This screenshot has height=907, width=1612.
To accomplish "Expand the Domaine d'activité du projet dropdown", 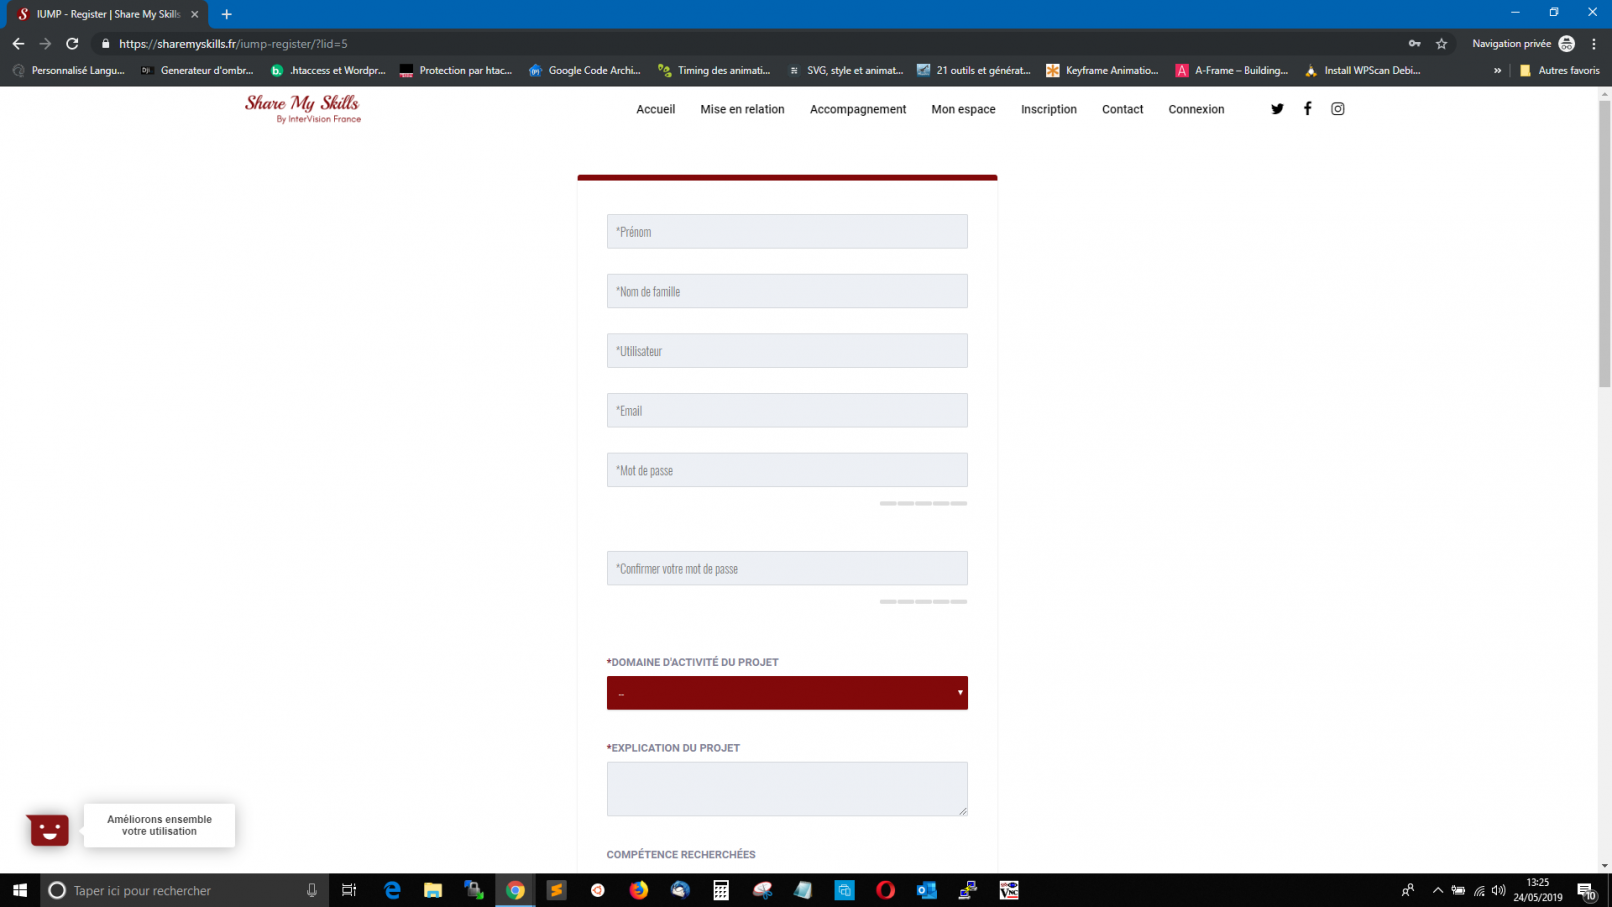I will (786, 693).
